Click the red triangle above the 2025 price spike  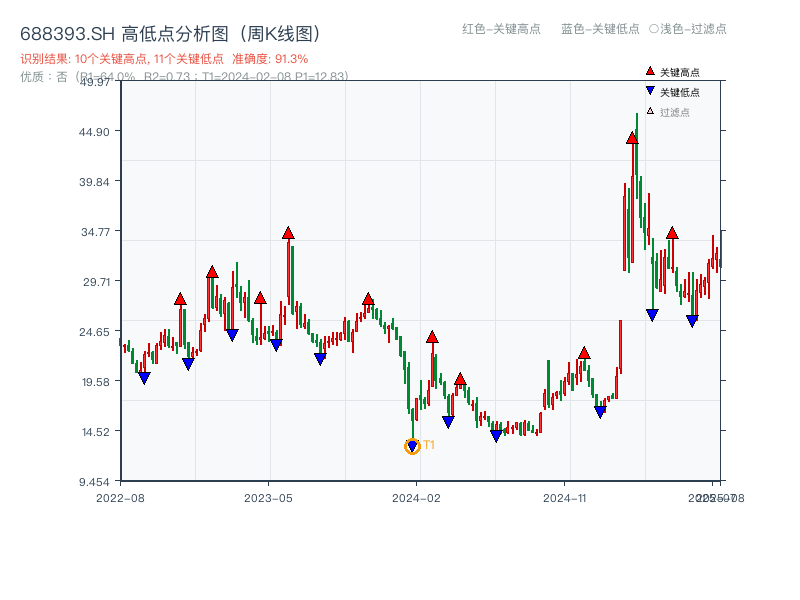630,139
